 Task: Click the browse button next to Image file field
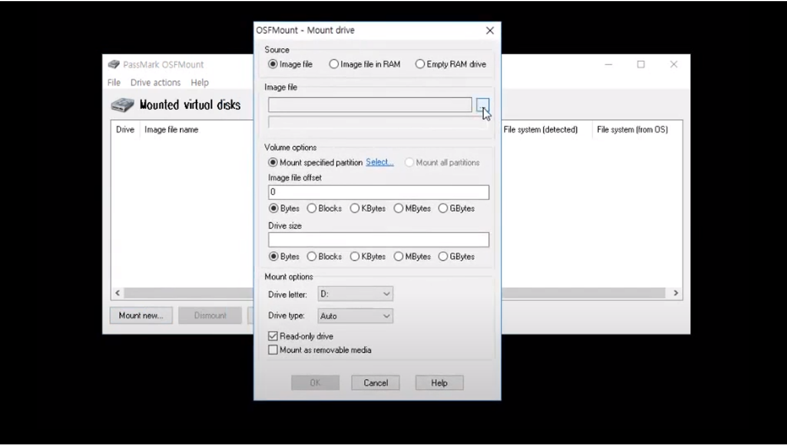pos(483,105)
